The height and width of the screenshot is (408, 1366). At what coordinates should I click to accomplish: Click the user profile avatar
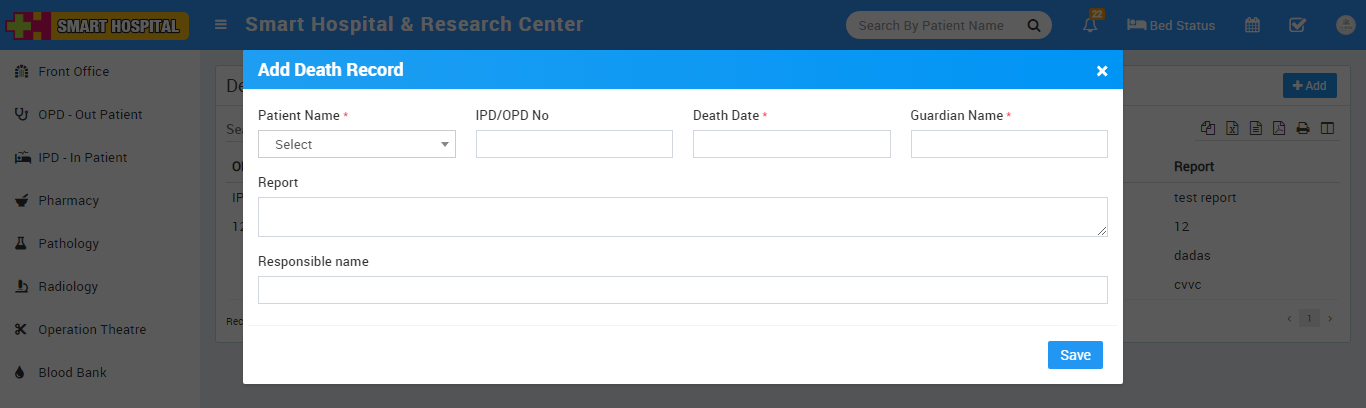pos(1345,25)
